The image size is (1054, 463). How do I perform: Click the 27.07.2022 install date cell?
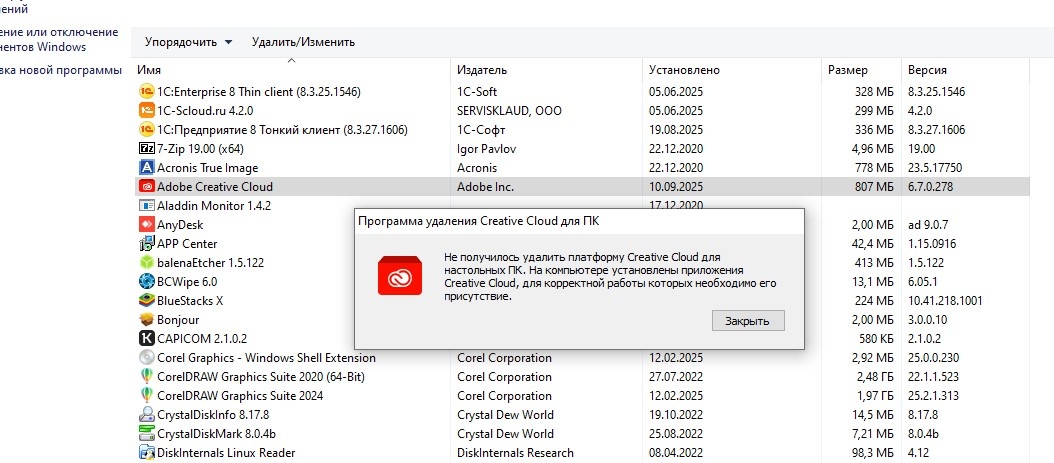tap(676, 376)
